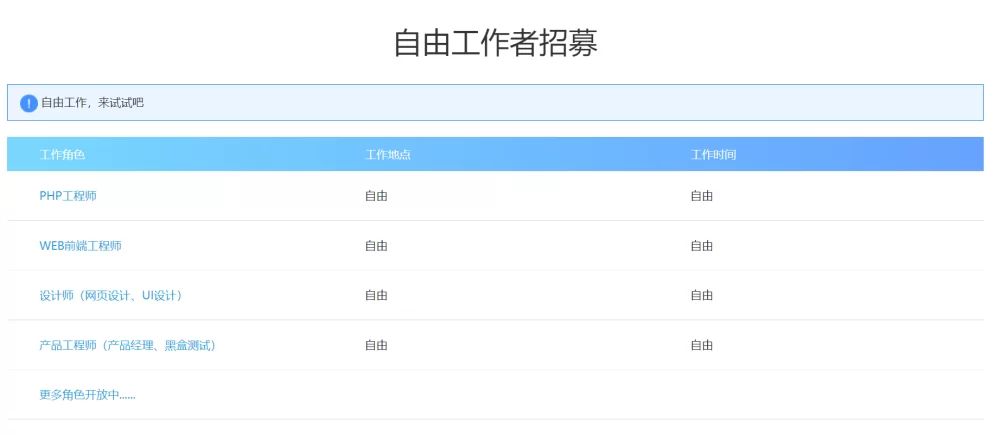Open the PHP工程师 role link
1000x434 pixels.
[68, 196]
